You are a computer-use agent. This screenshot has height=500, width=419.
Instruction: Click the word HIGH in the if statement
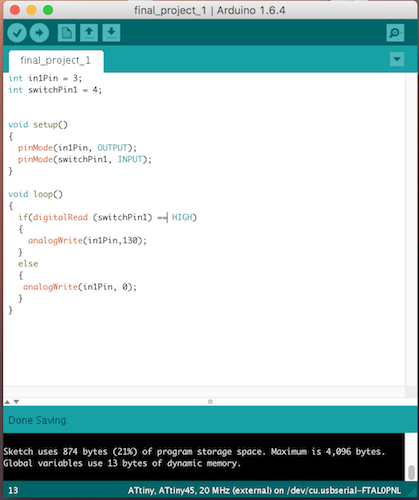point(182,217)
